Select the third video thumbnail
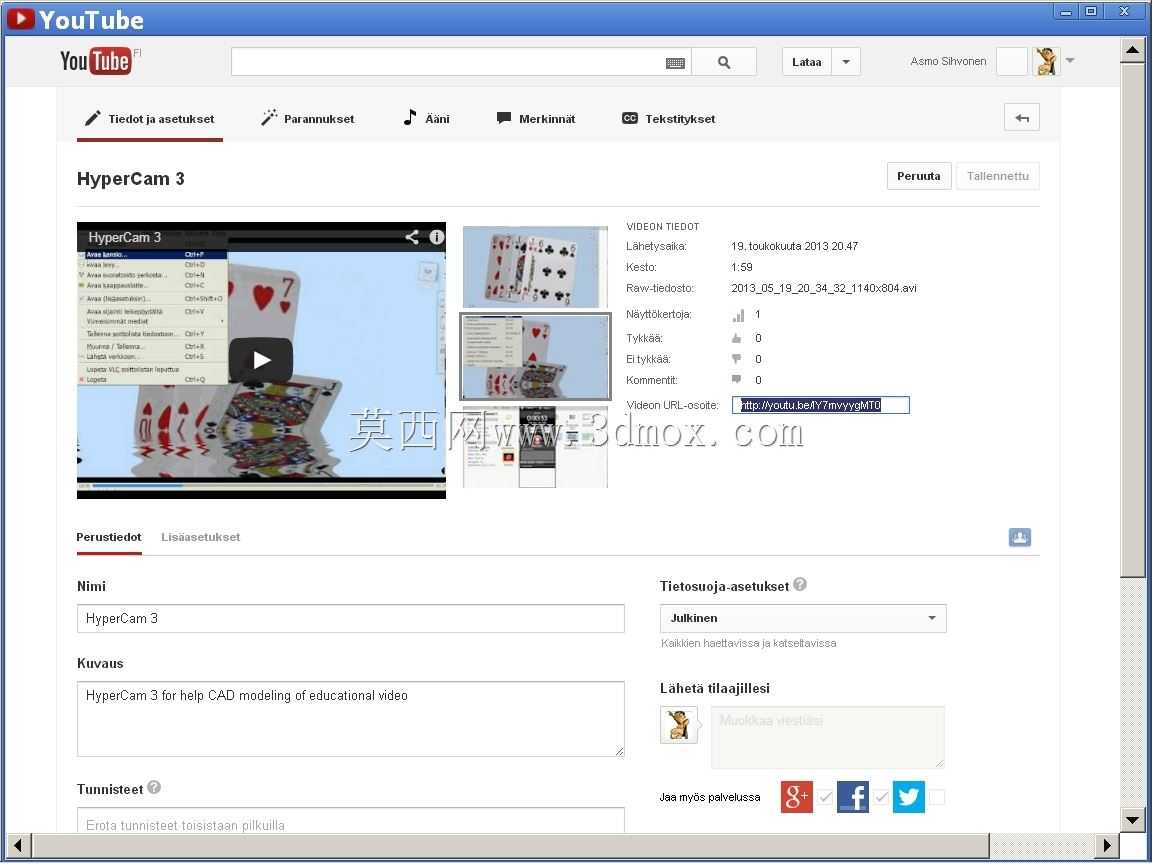The height and width of the screenshot is (864, 1152). click(535, 447)
